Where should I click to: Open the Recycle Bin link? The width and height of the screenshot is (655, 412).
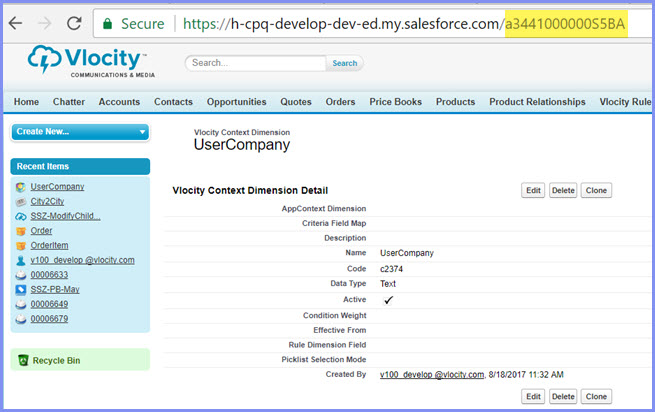point(56,360)
